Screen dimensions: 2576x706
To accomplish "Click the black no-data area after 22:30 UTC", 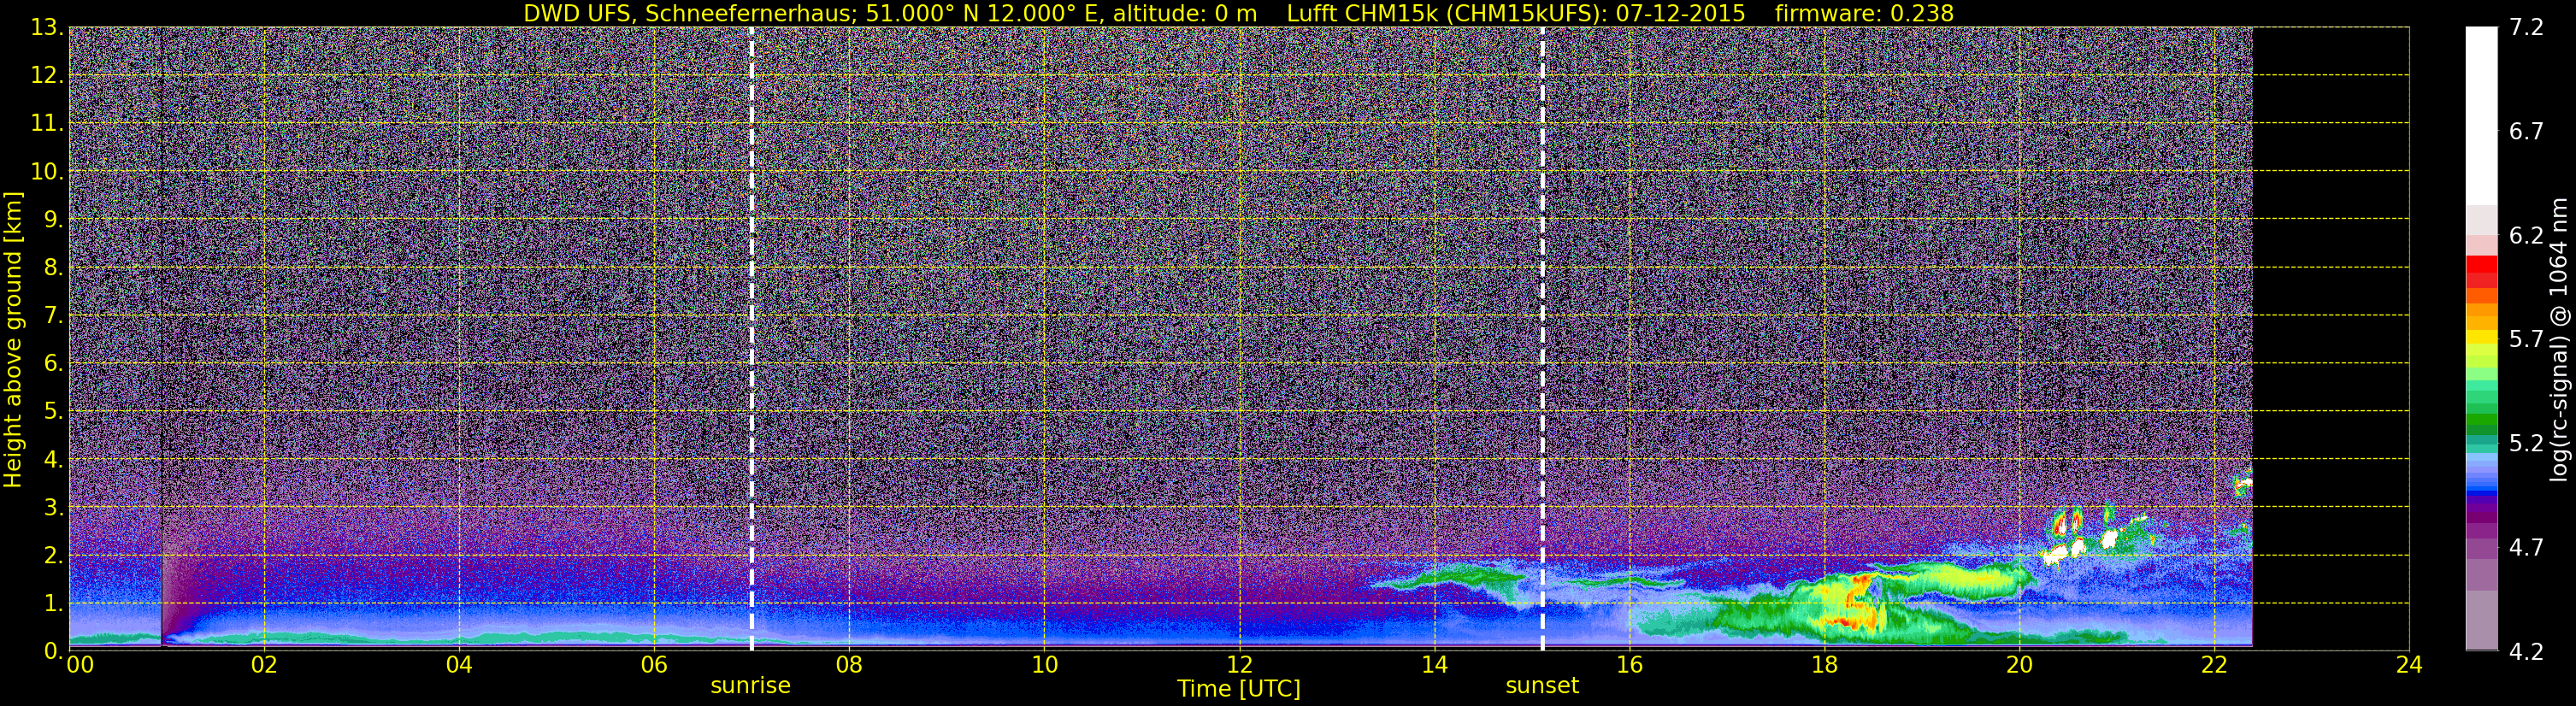I will 2330,339.
